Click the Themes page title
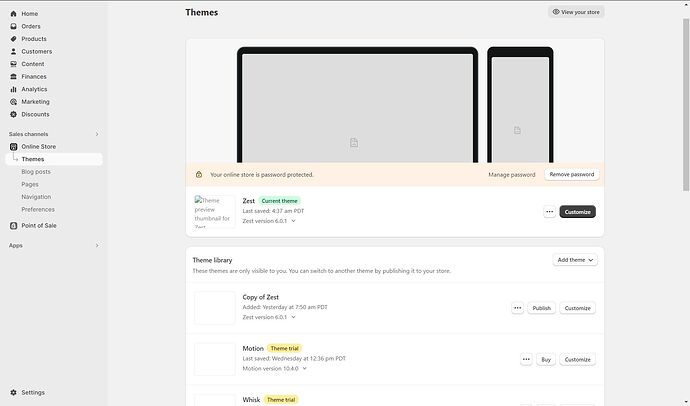The height and width of the screenshot is (406, 690). [x=202, y=12]
